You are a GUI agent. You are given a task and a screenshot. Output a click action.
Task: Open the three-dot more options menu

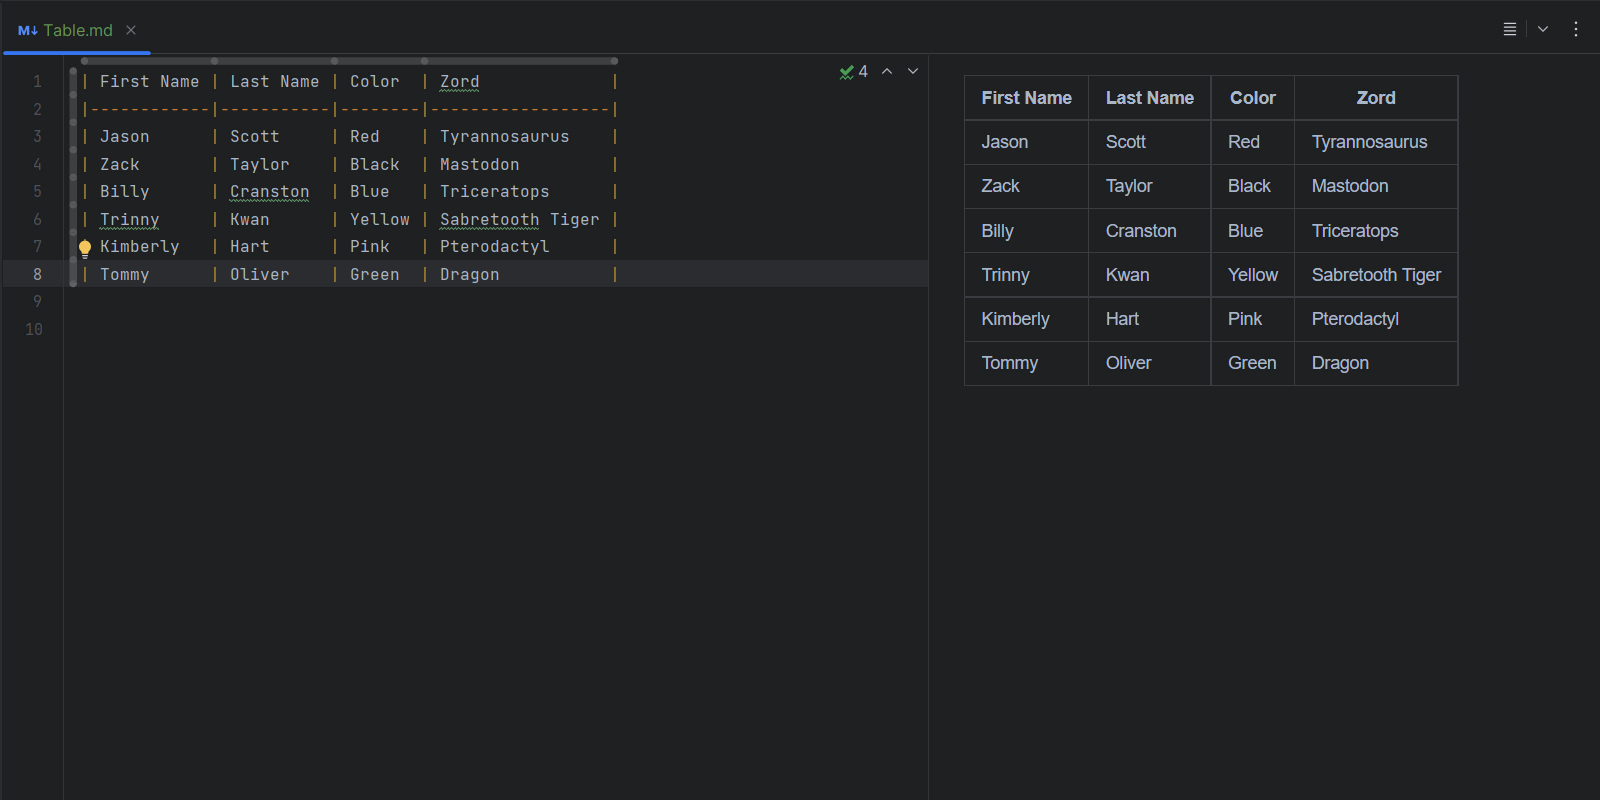coord(1576,29)
